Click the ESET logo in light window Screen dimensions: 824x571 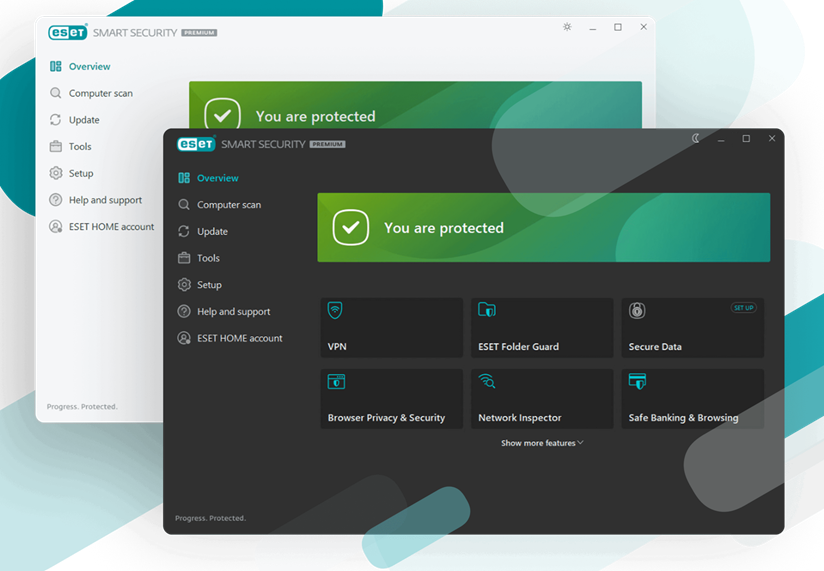pos(68,33)
